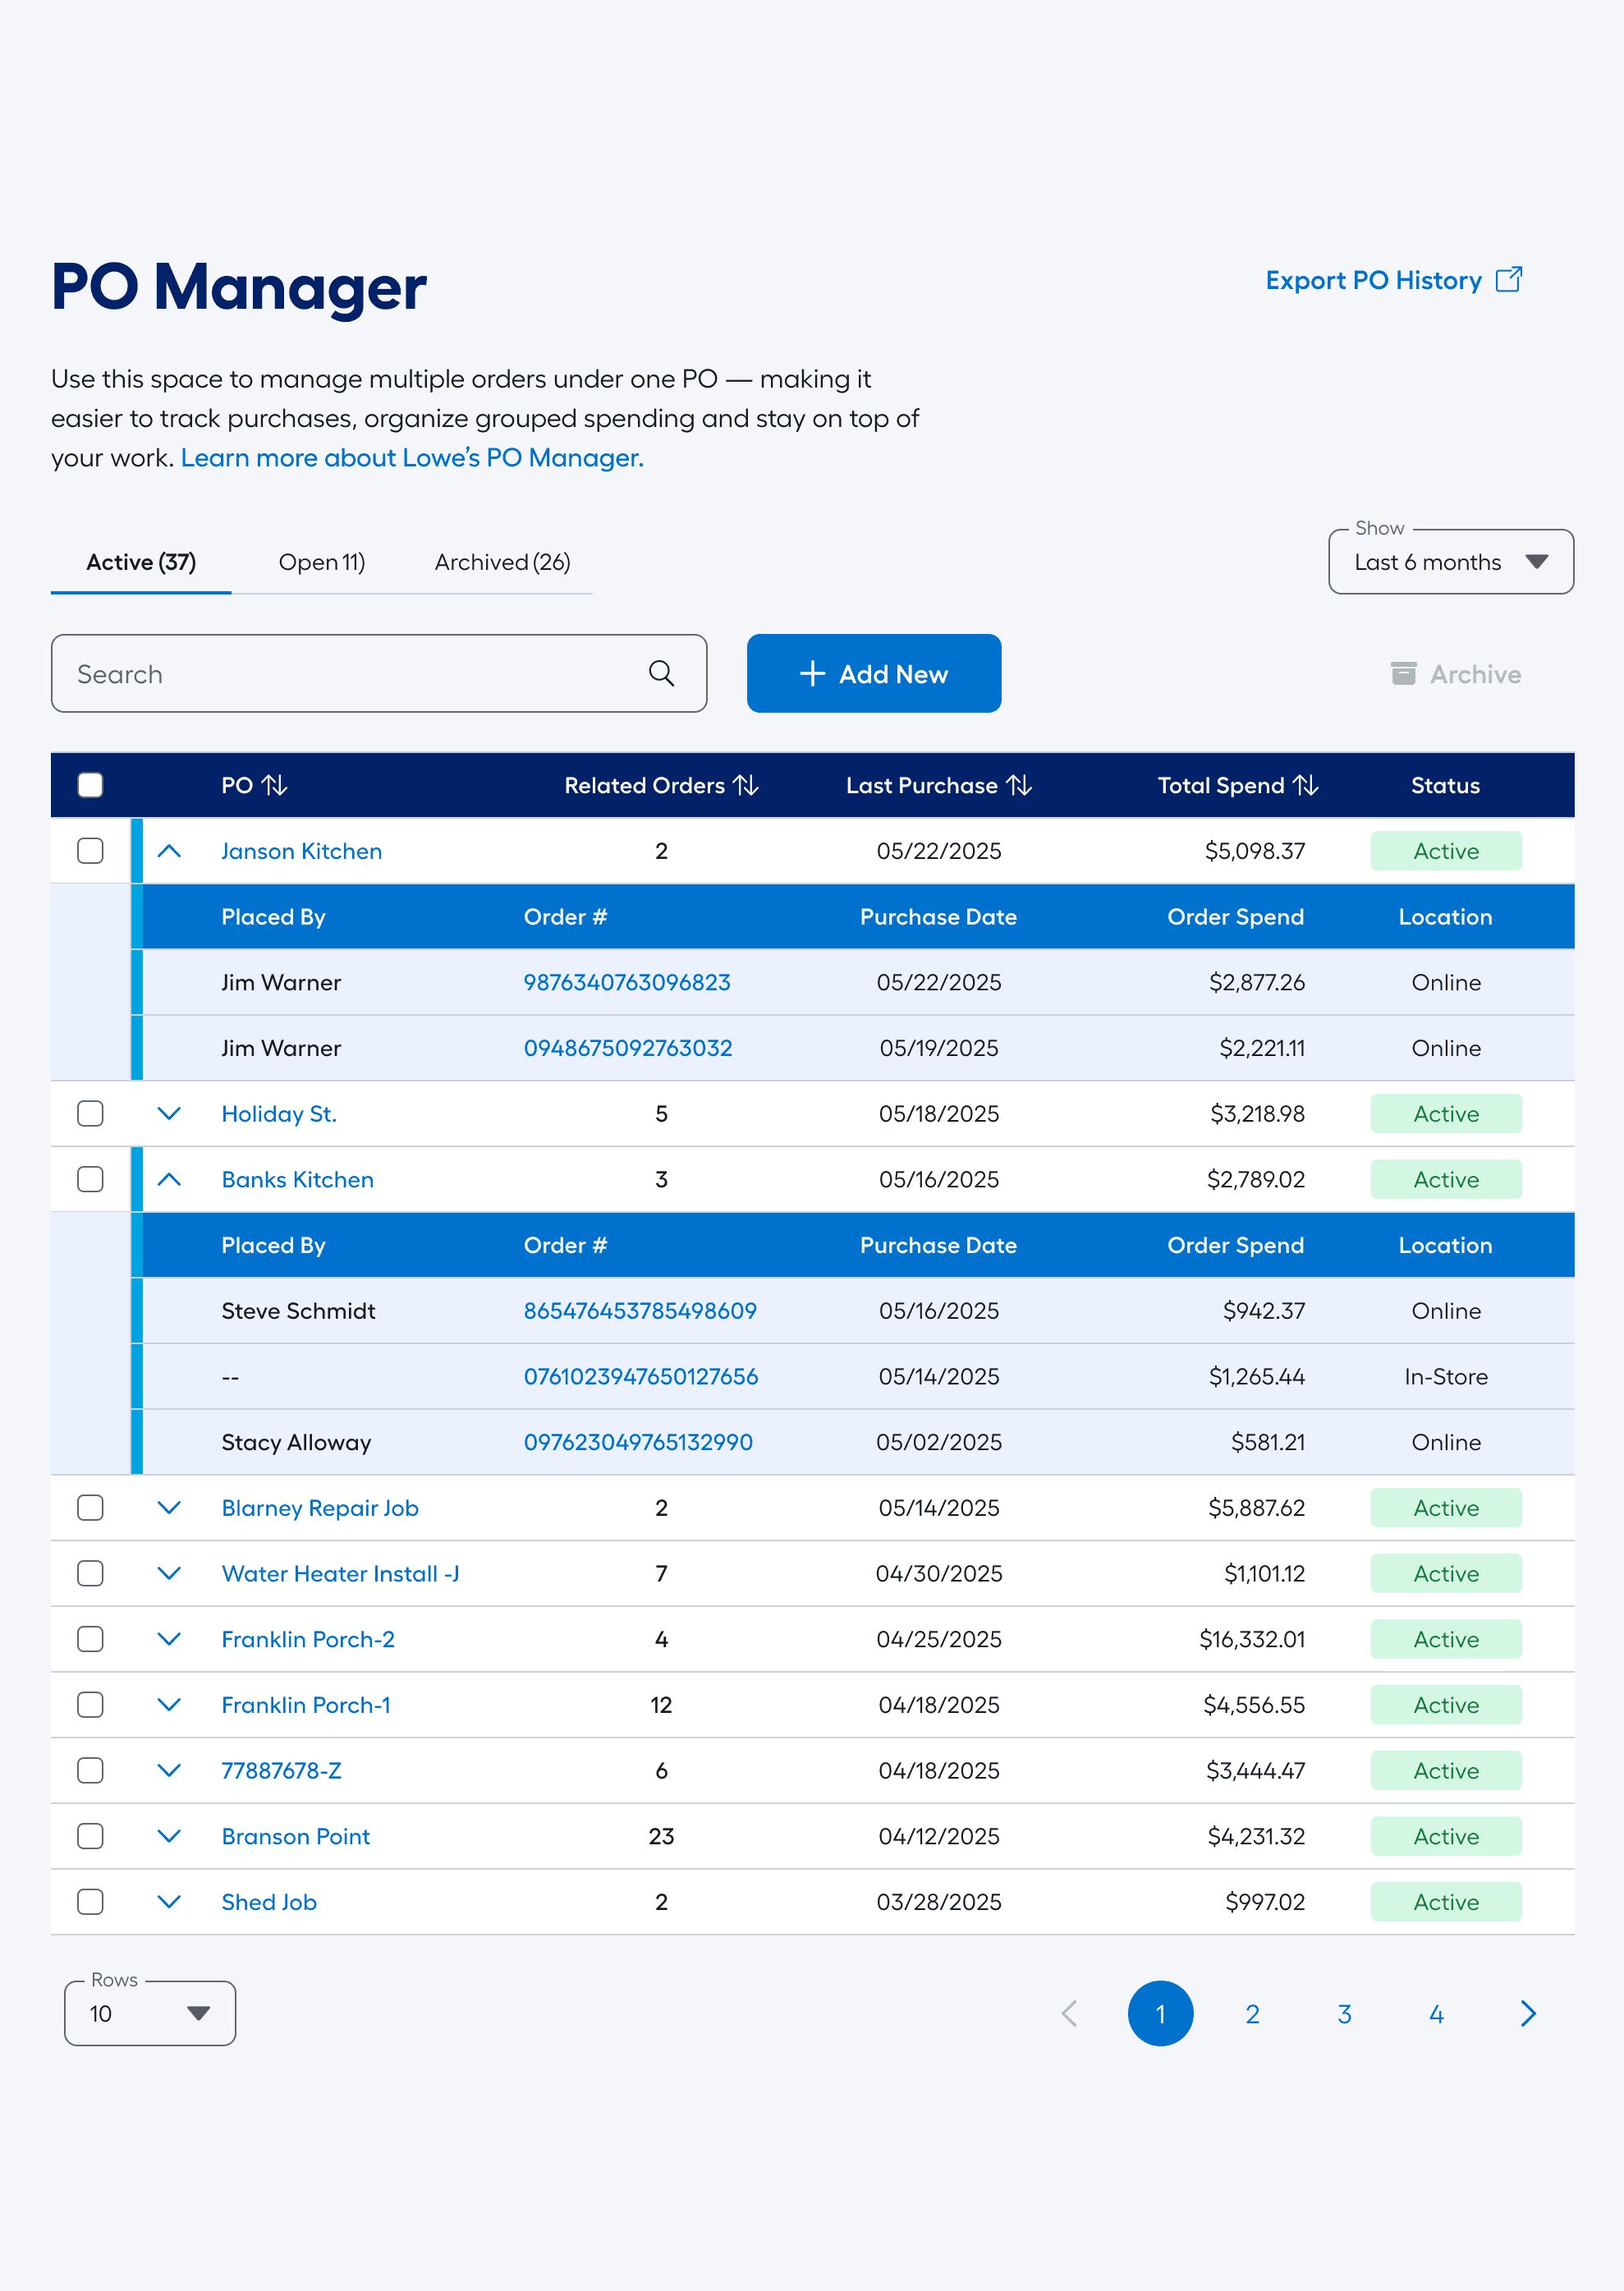Go to next page using right arrow
1624x2291 pixels.
point(1527,2014)
